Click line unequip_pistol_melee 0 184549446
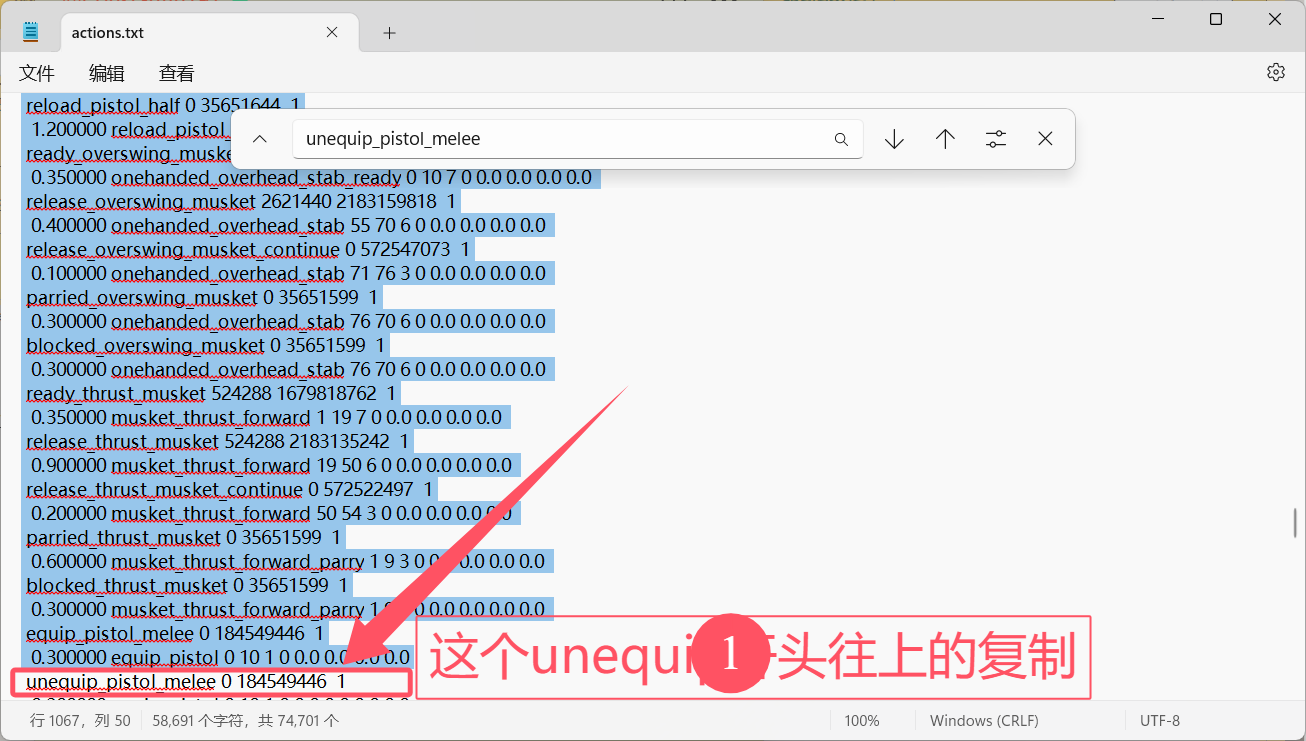The image size is (1306, 741). tap(186, 681)
